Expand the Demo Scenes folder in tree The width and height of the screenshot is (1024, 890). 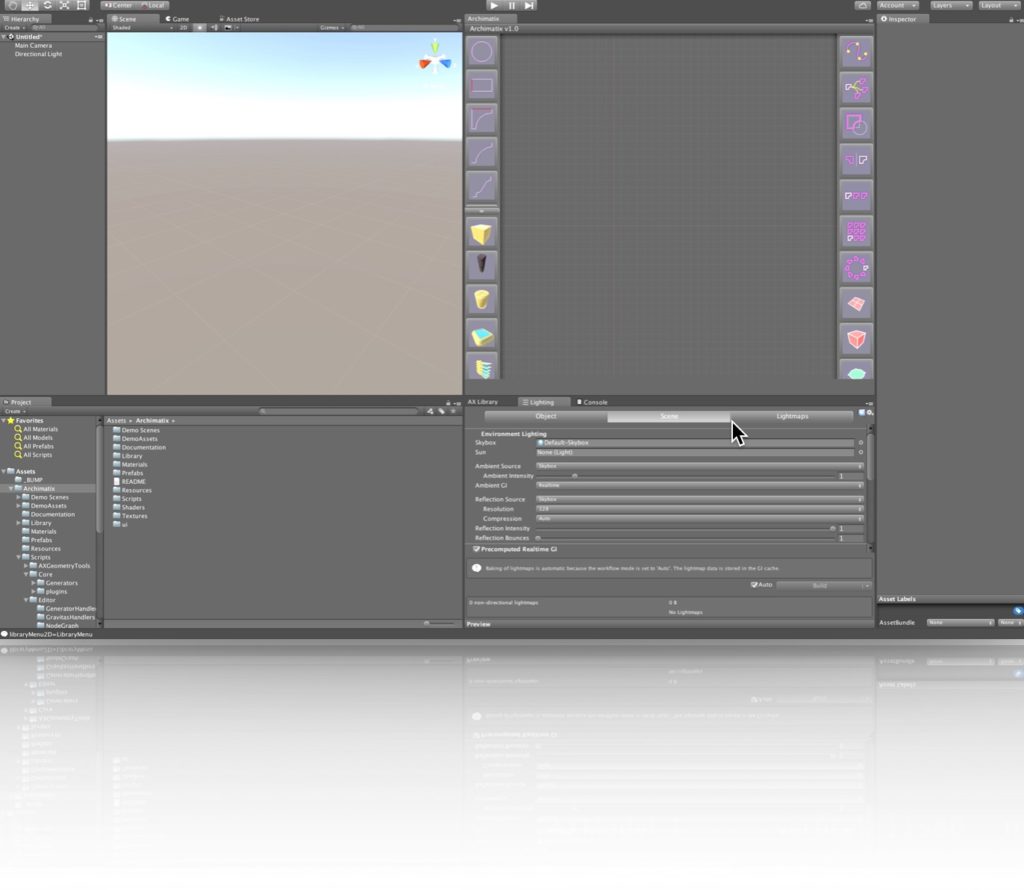point(18,498)
